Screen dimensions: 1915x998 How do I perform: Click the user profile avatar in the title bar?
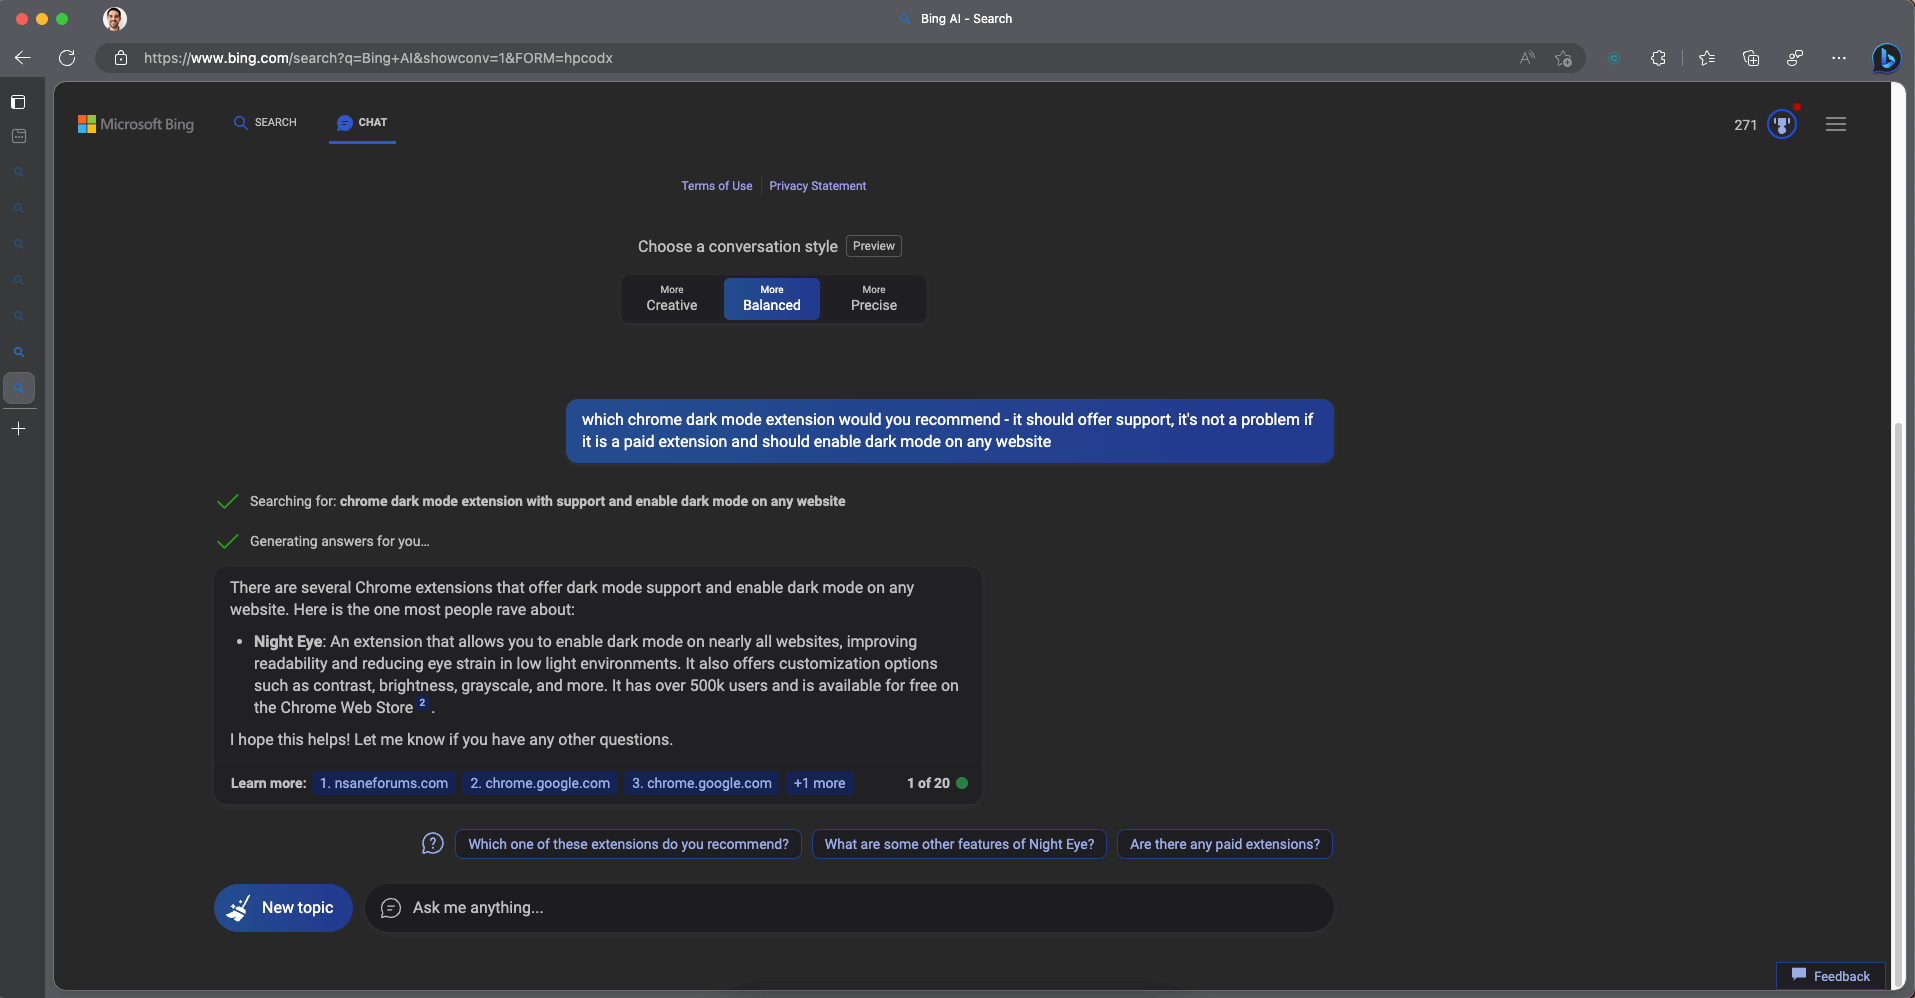point(115,19)
